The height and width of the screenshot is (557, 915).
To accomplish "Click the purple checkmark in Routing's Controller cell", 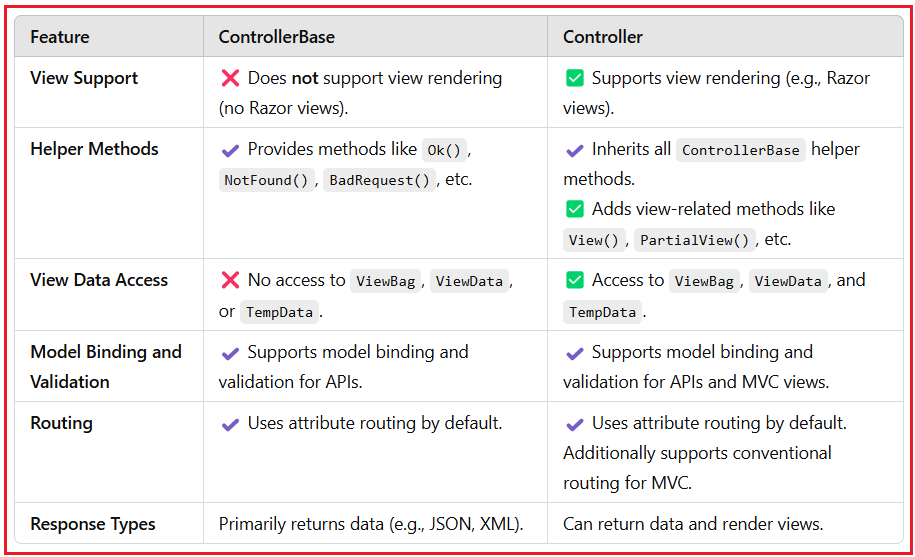I will click(574, 424).
